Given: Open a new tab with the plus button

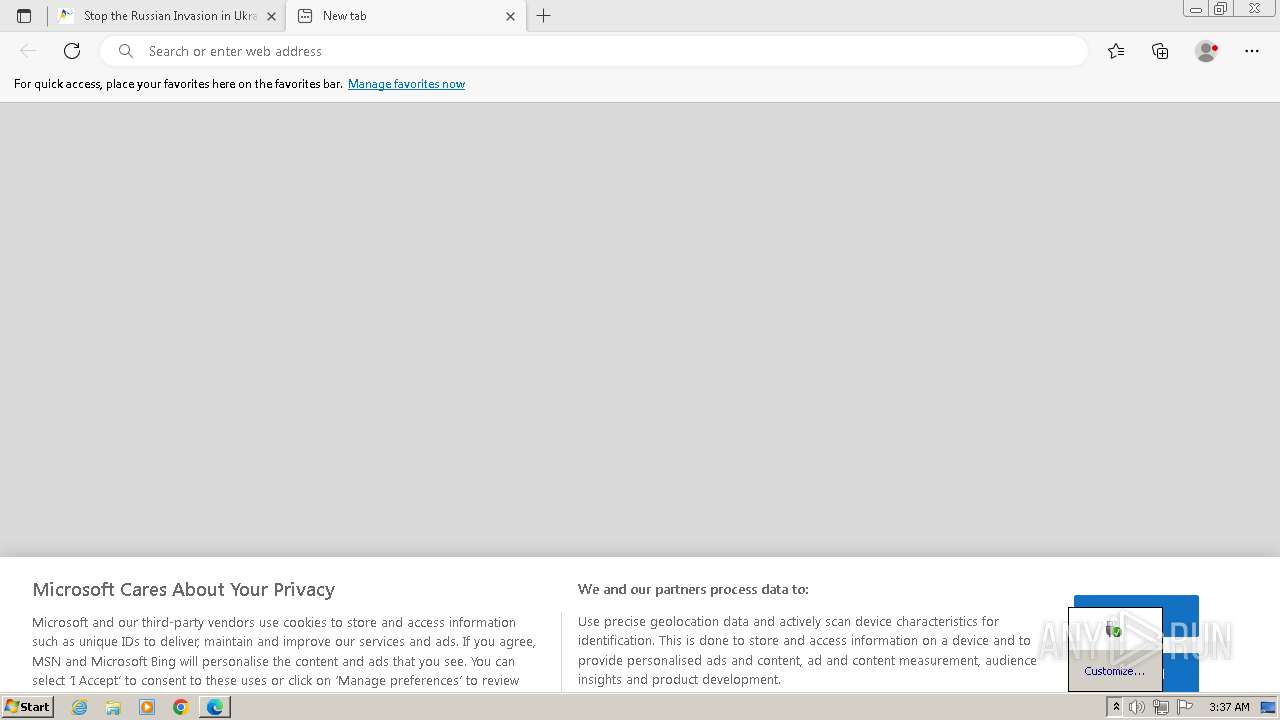Looking at the screenshot, I should tap(544, 16).
